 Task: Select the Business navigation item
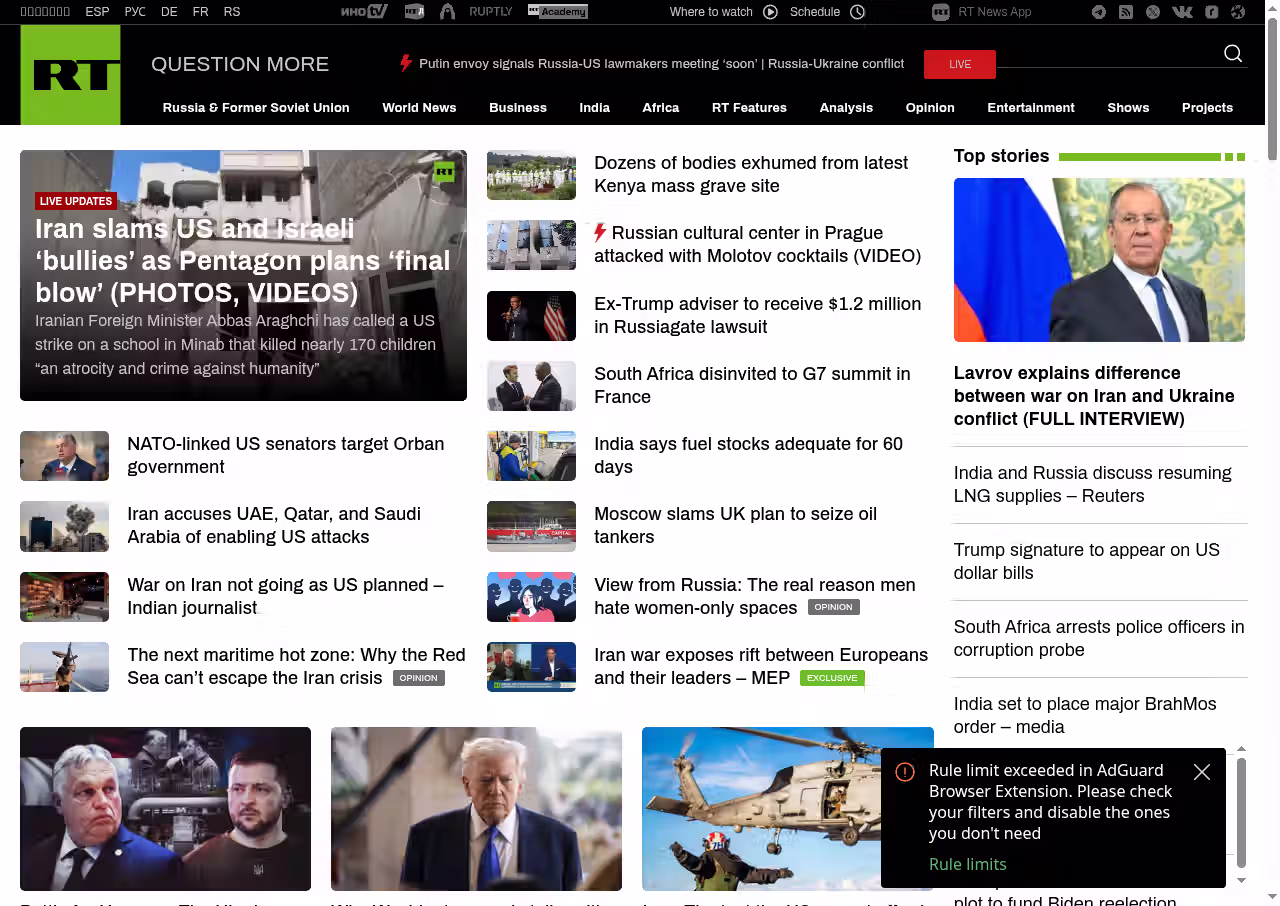coord(518,108)
